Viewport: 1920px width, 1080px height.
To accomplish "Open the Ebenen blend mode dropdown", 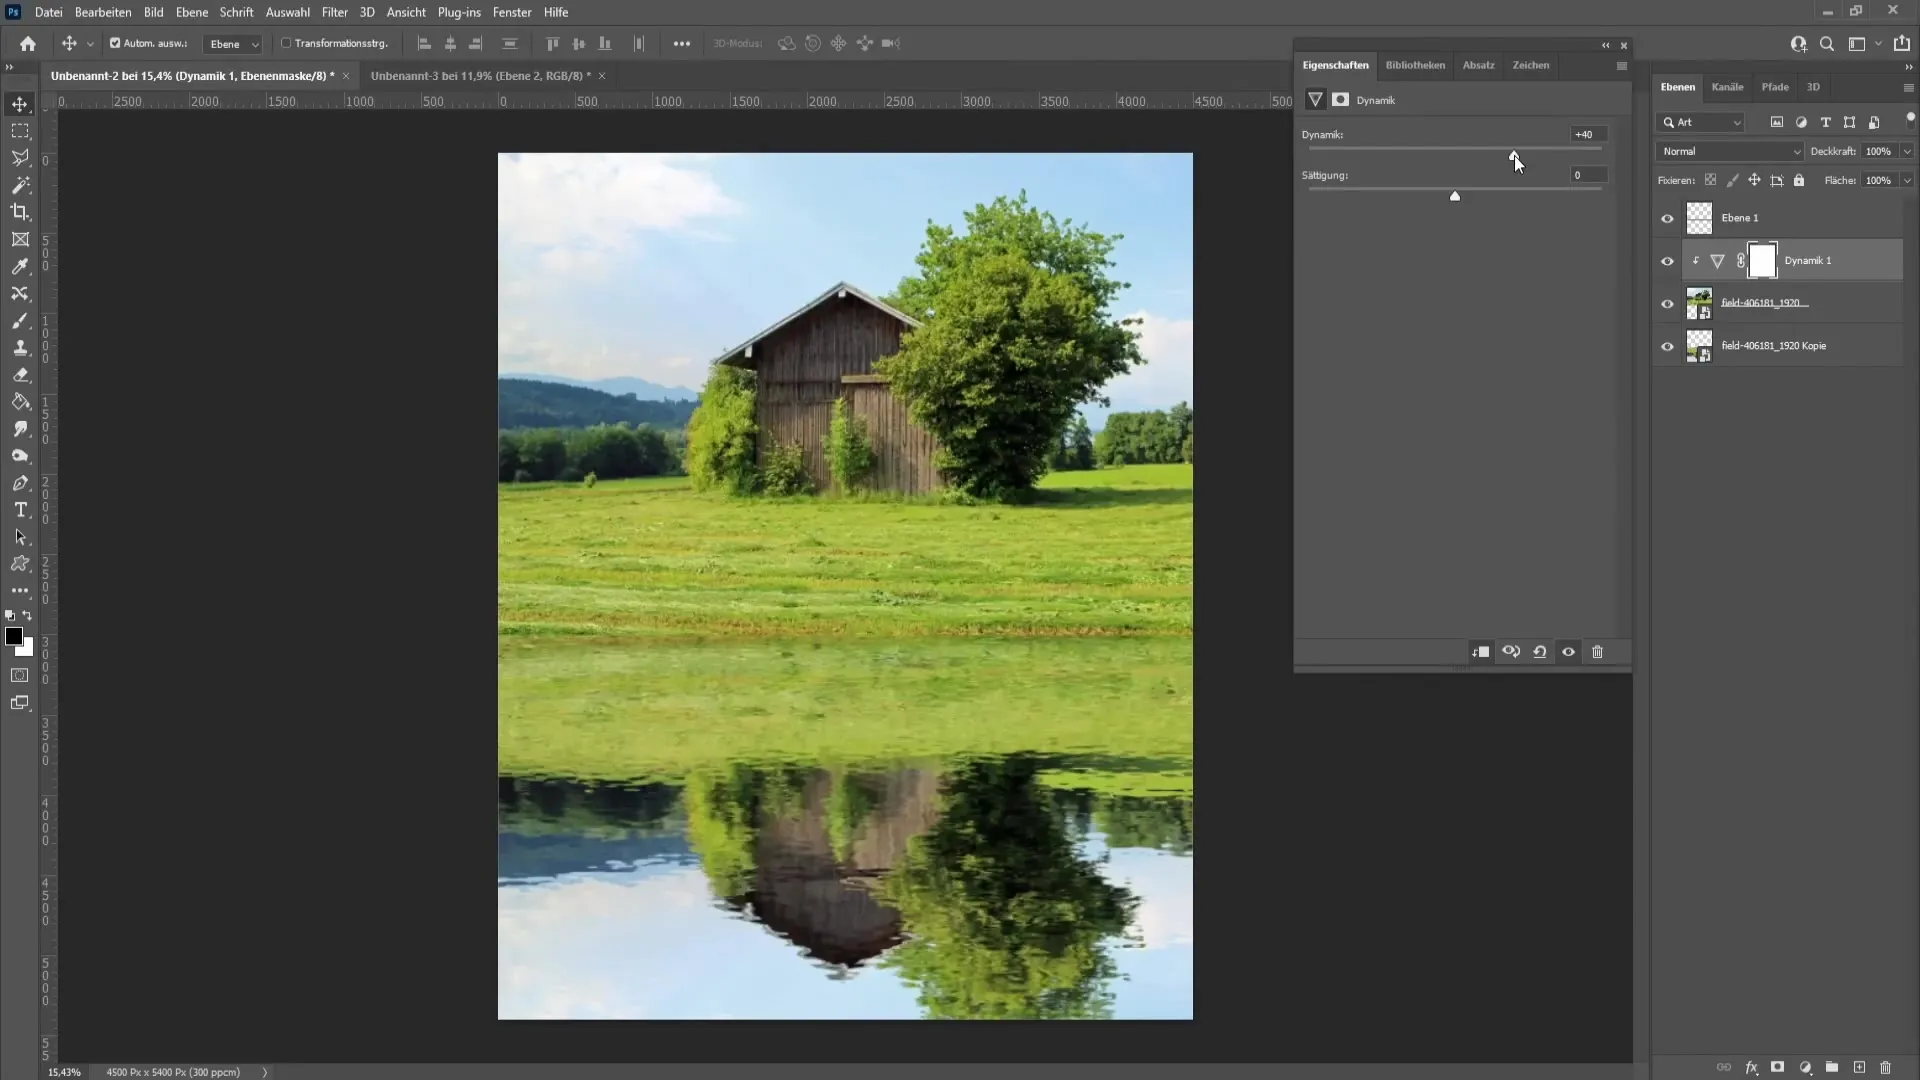I will point(1730,150).
